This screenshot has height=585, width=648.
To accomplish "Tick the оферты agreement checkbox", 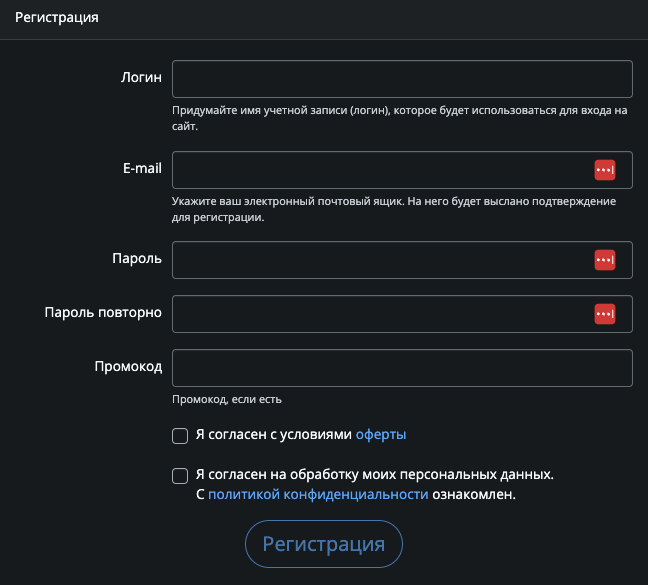I will pyautogui.click(x=180, y=435).
